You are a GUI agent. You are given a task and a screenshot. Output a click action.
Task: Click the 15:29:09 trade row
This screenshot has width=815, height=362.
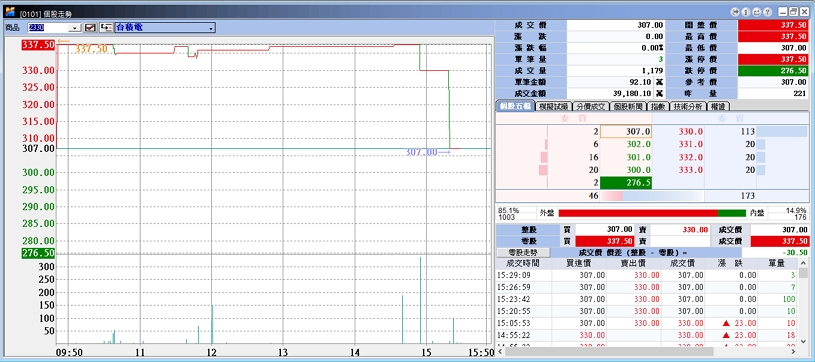647,275
